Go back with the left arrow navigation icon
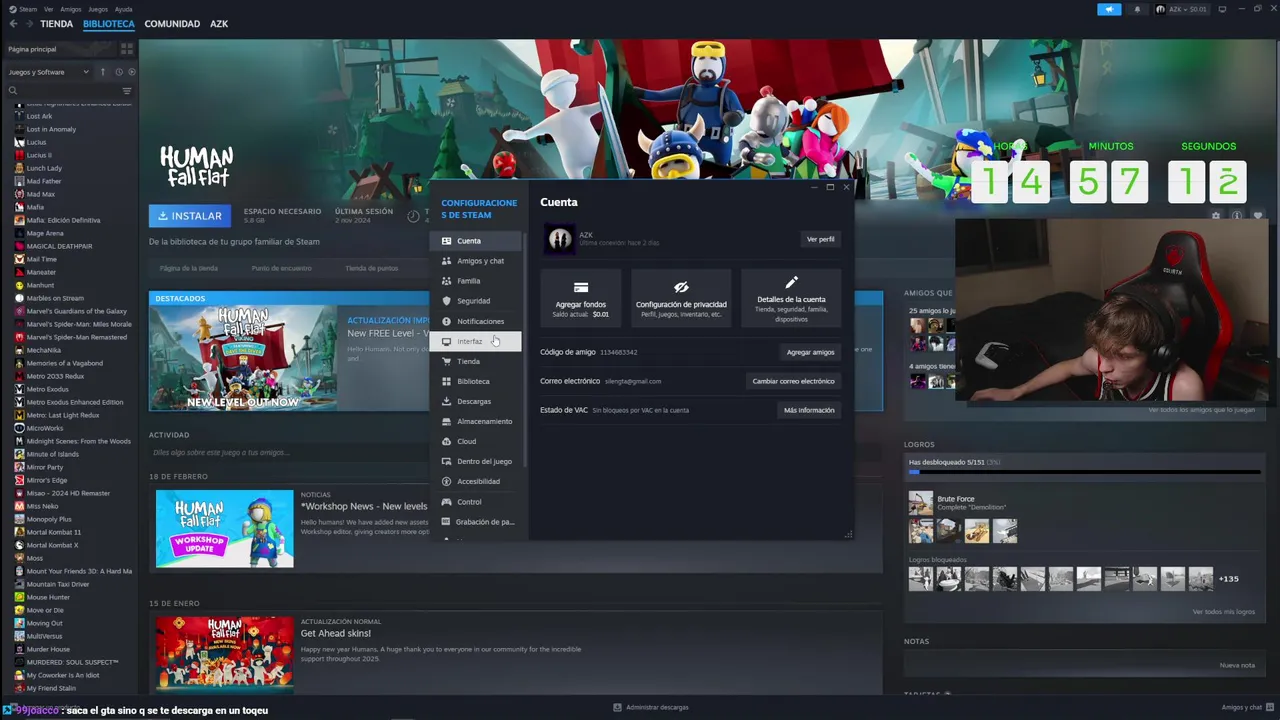 tap(13, 24)
